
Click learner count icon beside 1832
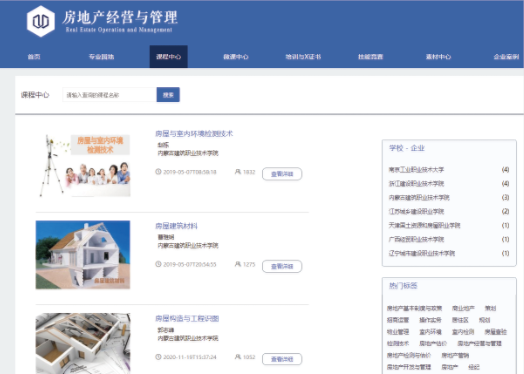(238, 172)
